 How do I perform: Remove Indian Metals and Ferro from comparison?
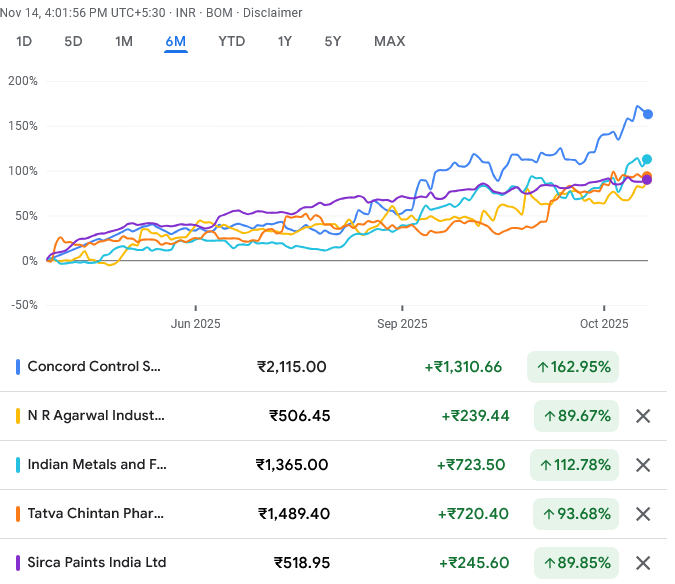point(643,465)
